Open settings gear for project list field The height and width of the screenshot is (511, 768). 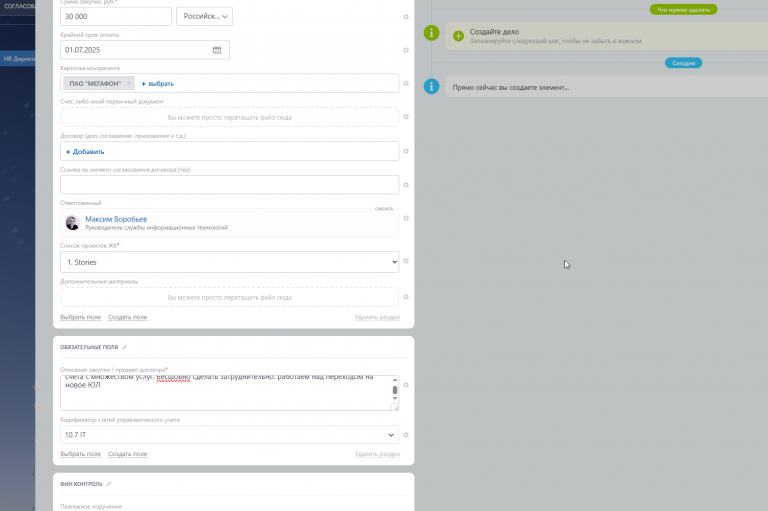pos(406,261)
